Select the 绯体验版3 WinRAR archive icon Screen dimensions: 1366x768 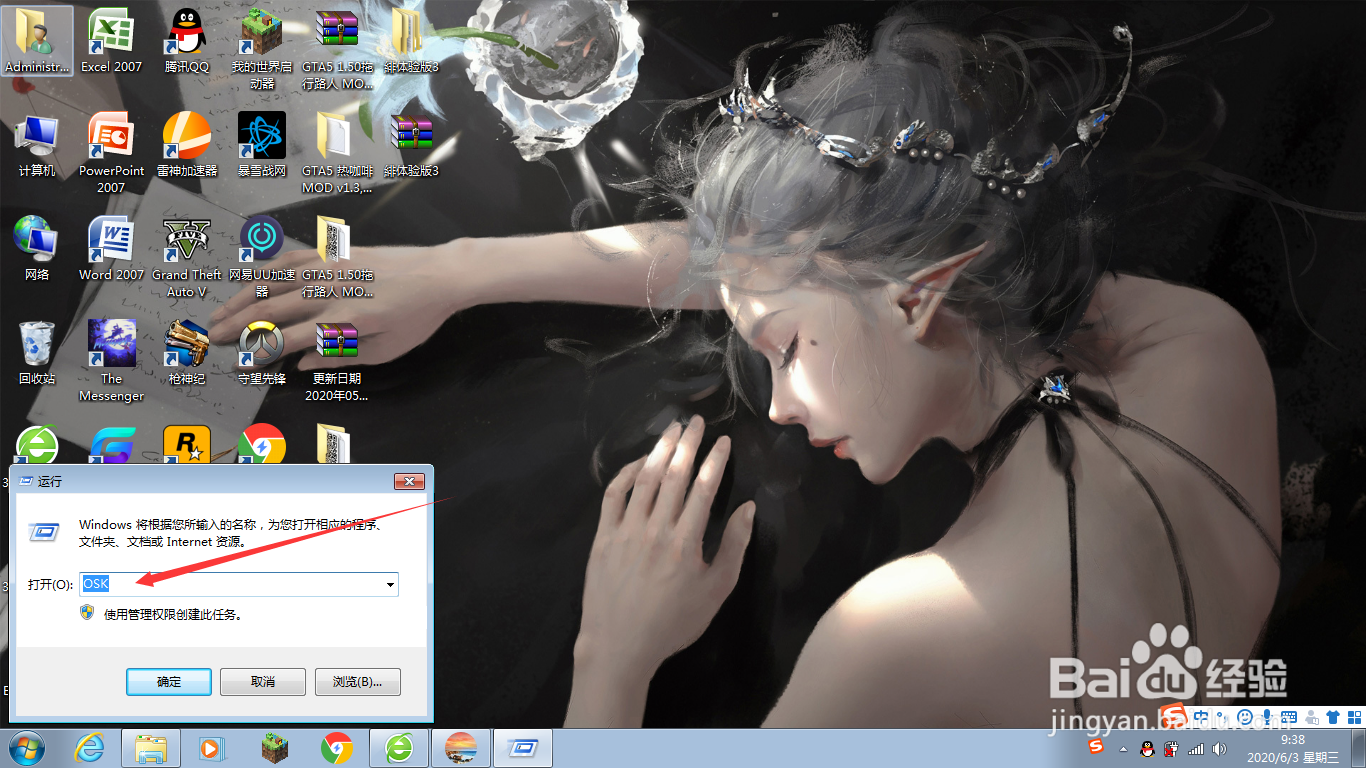[411, 146]
